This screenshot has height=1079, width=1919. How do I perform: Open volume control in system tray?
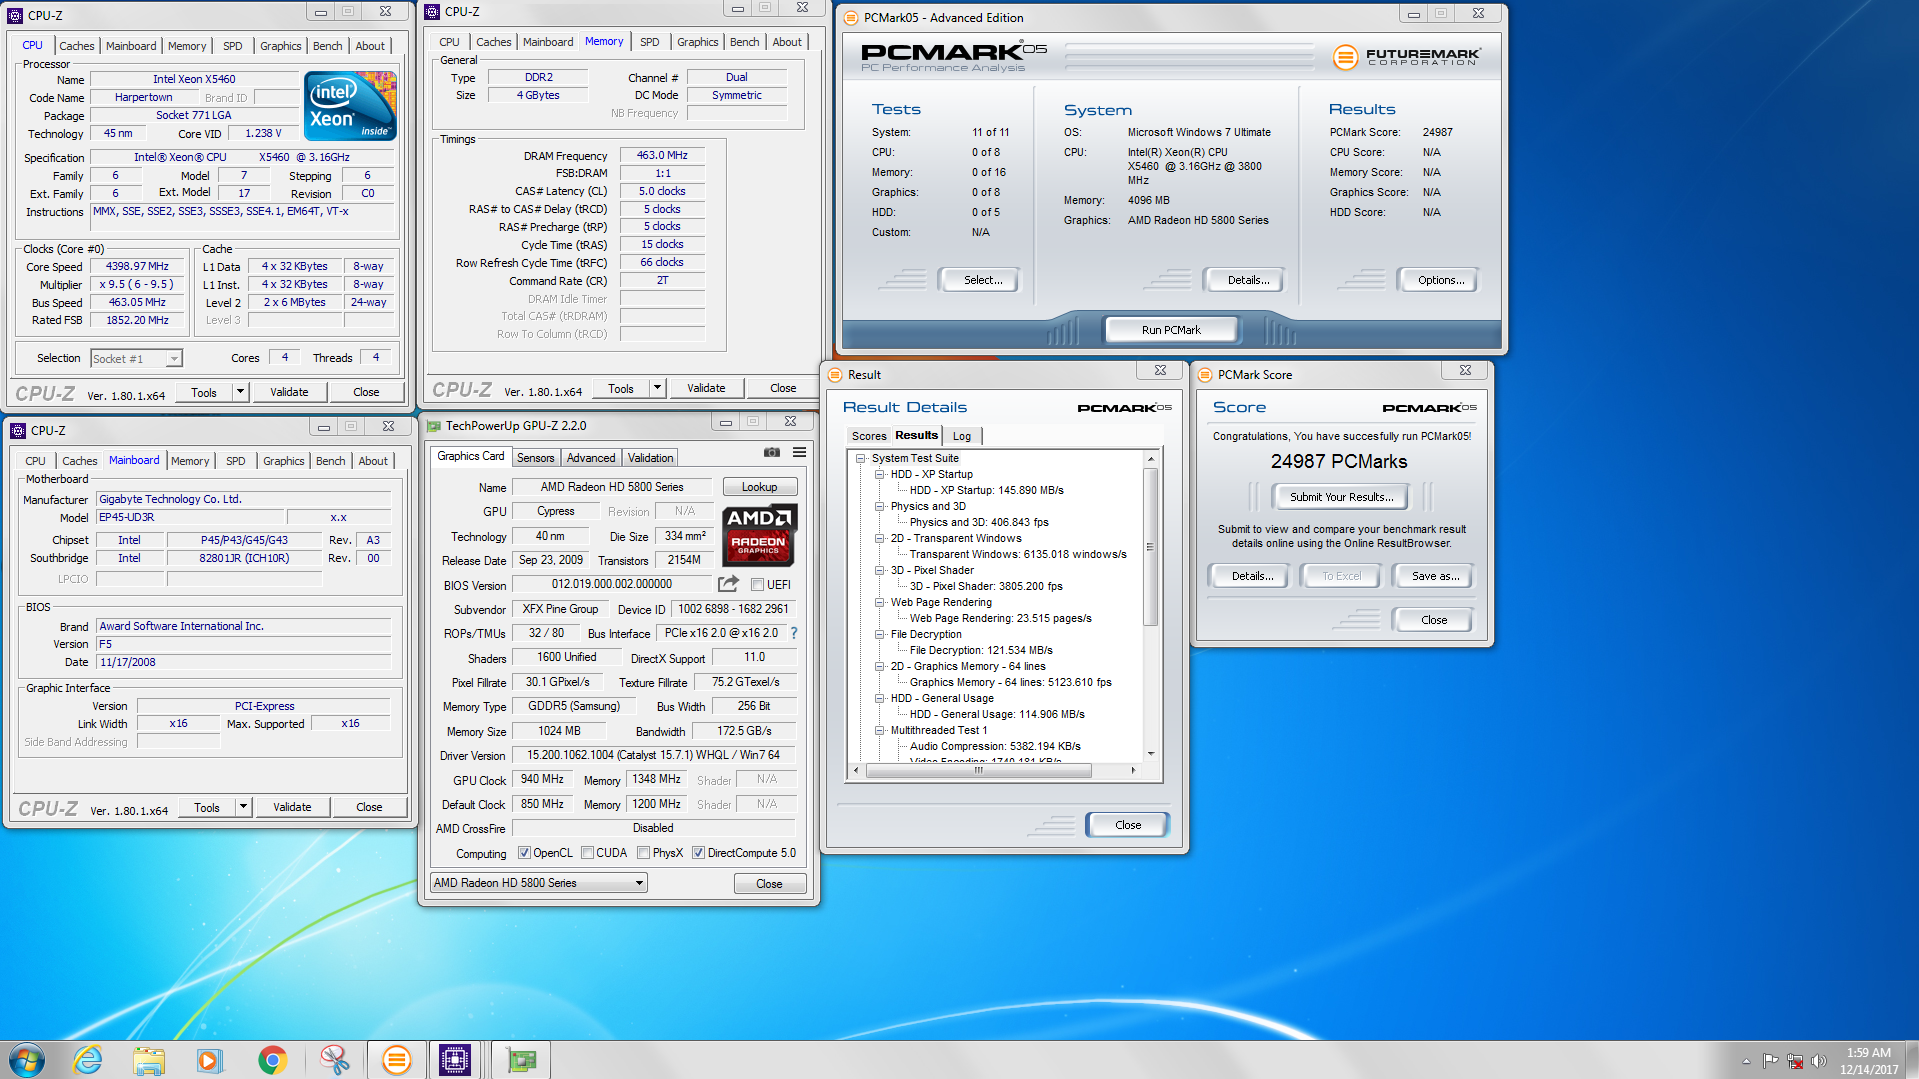(1818, 1061)
